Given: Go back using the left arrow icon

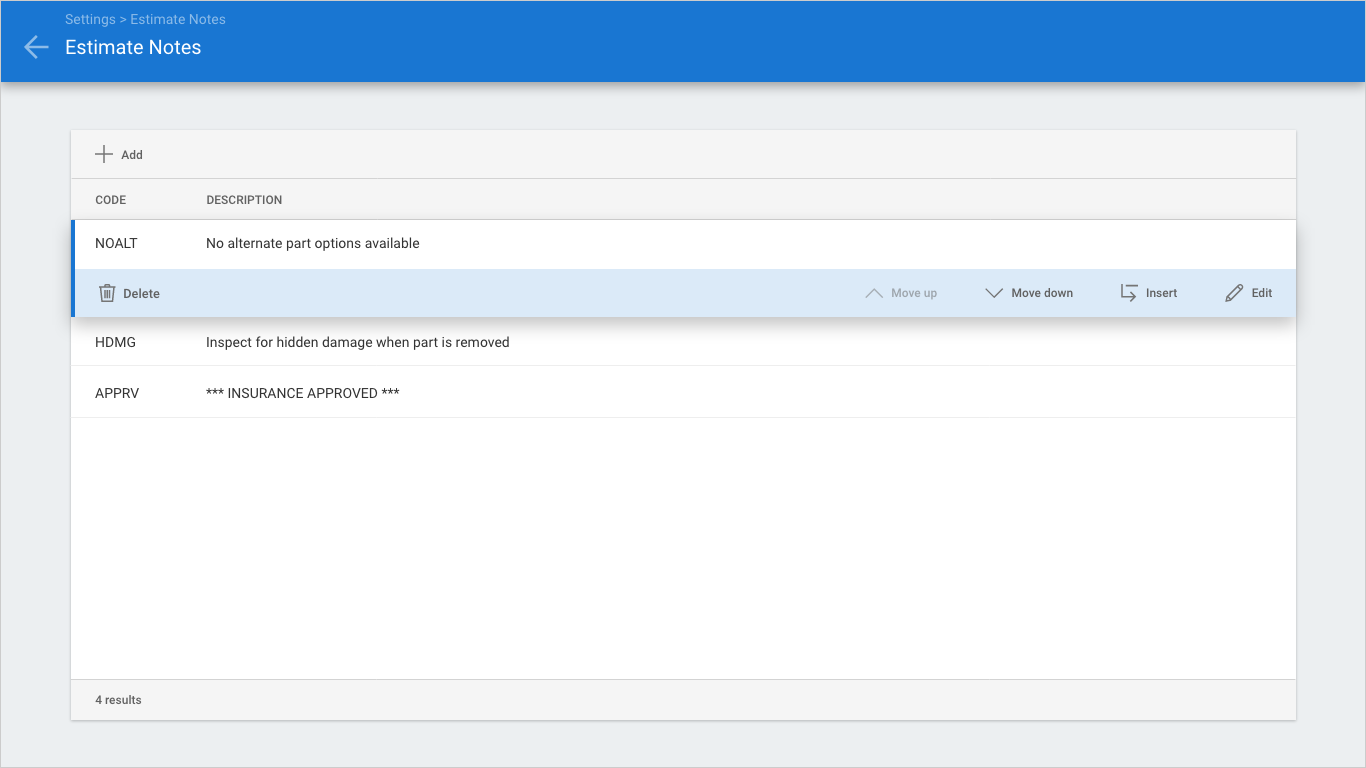Looking at the screenshot, I should coord(36,47).
